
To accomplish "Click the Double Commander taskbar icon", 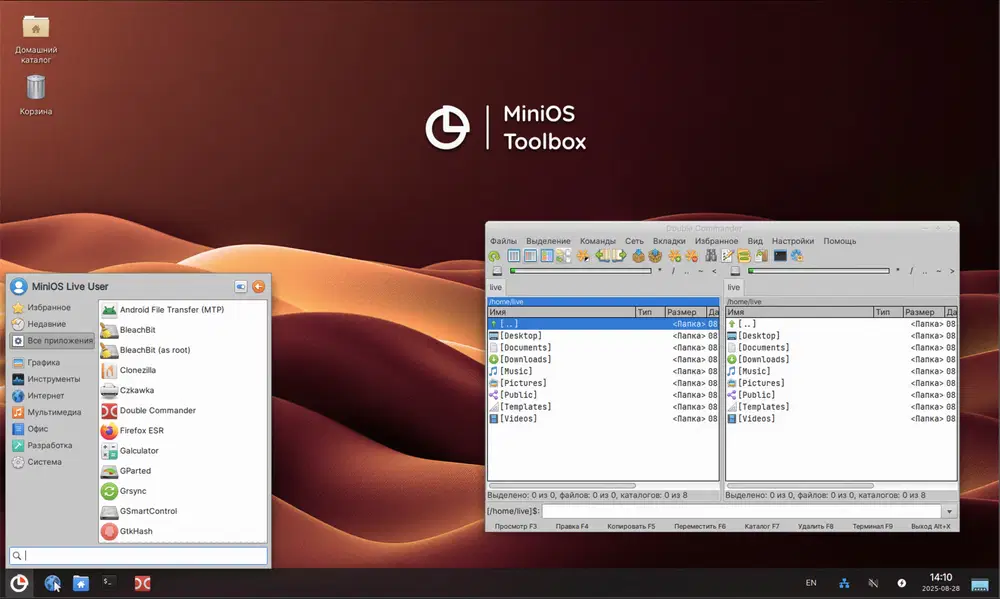I will (x=143, y=583).
